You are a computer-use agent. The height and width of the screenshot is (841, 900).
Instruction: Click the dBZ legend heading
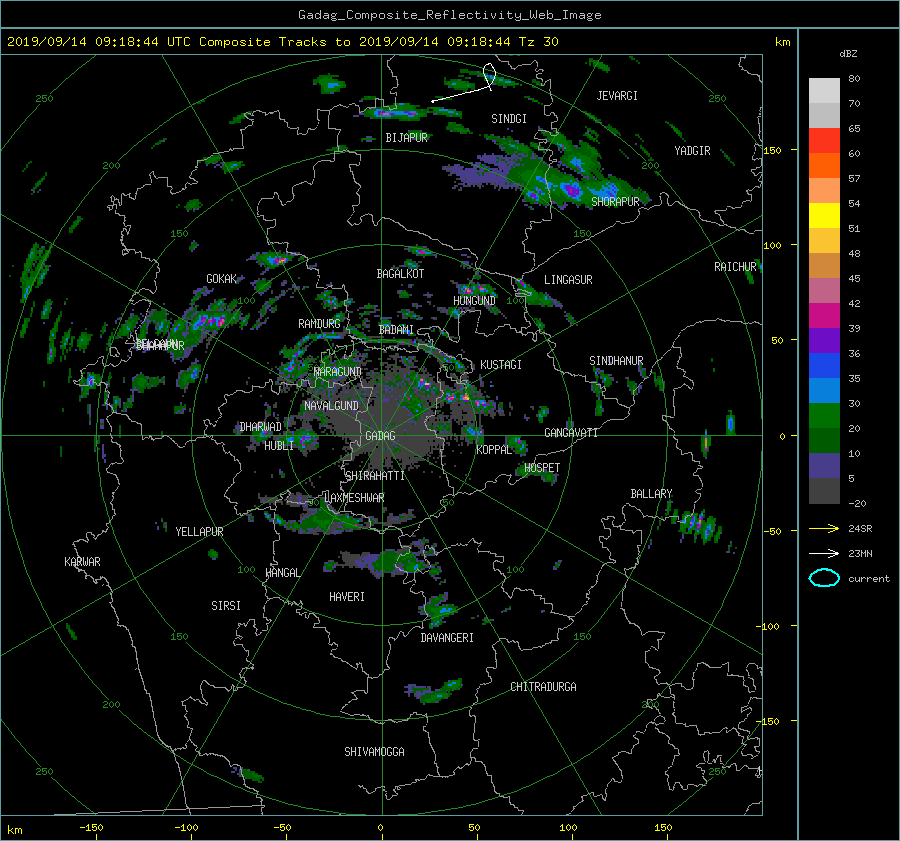(848, 54)
